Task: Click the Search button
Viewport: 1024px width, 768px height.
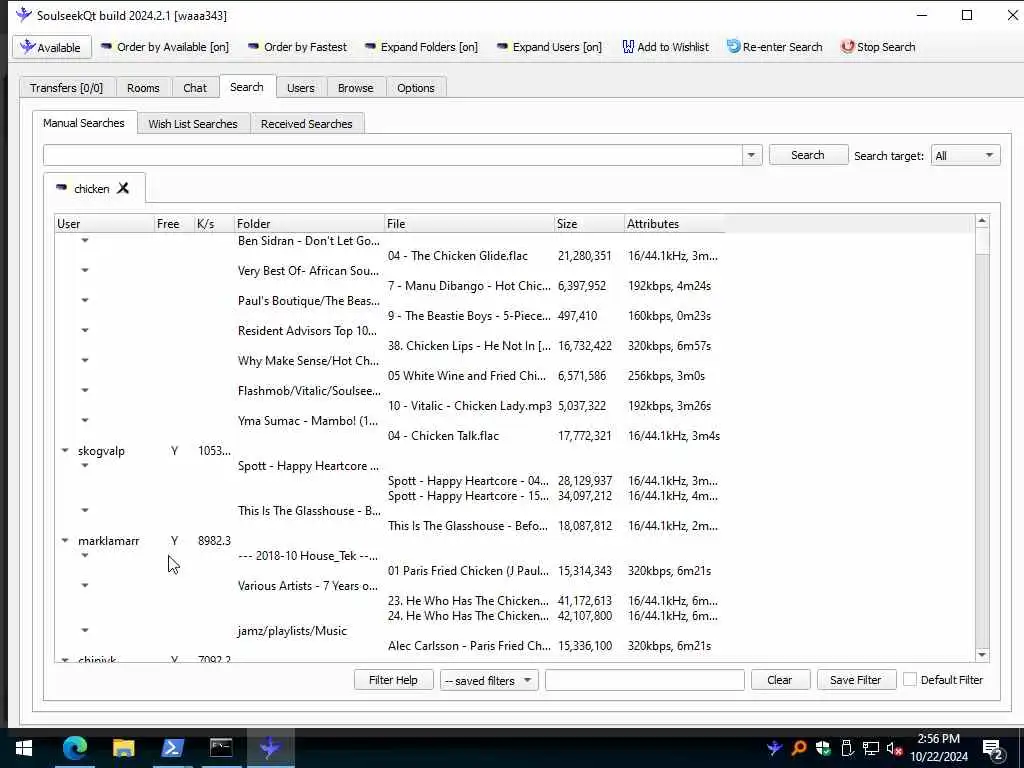Action: (808, 155)
